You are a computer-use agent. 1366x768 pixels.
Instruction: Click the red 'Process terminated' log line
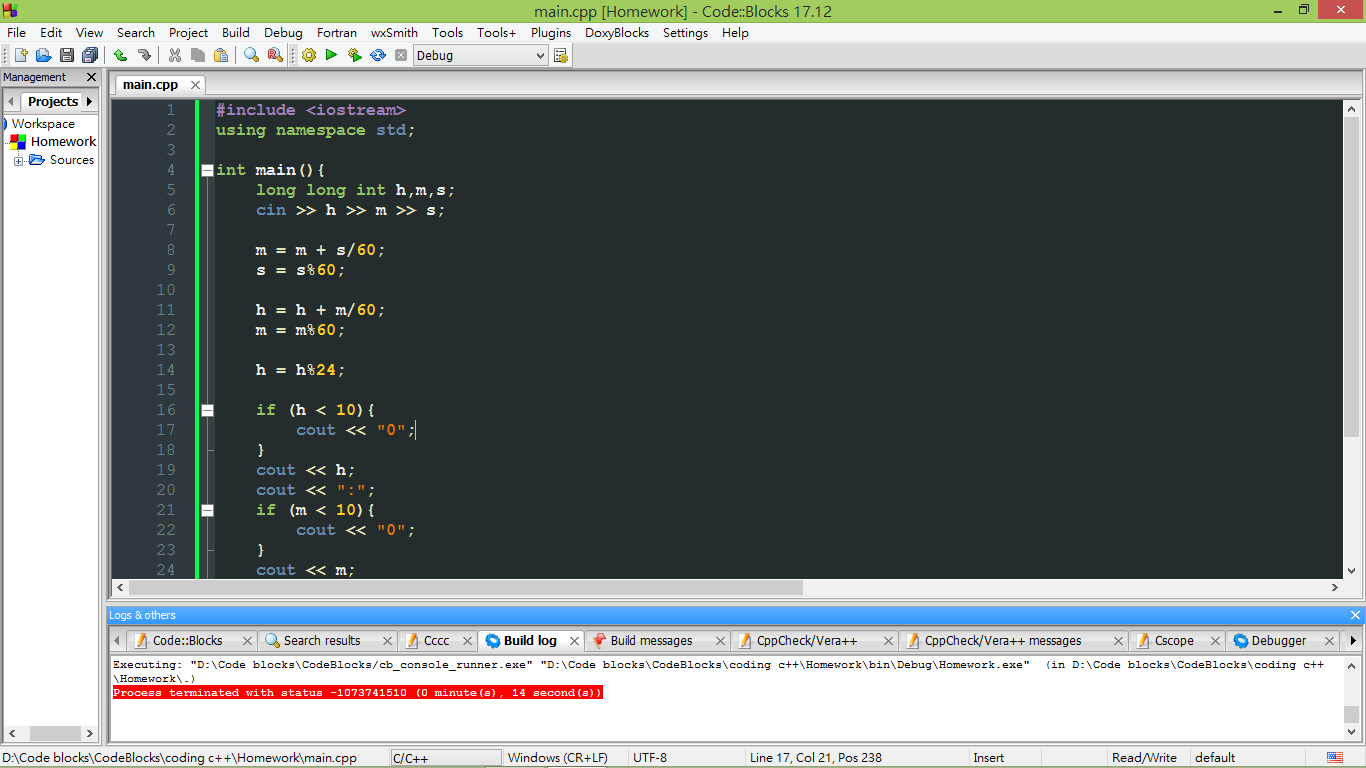(357, 692)
